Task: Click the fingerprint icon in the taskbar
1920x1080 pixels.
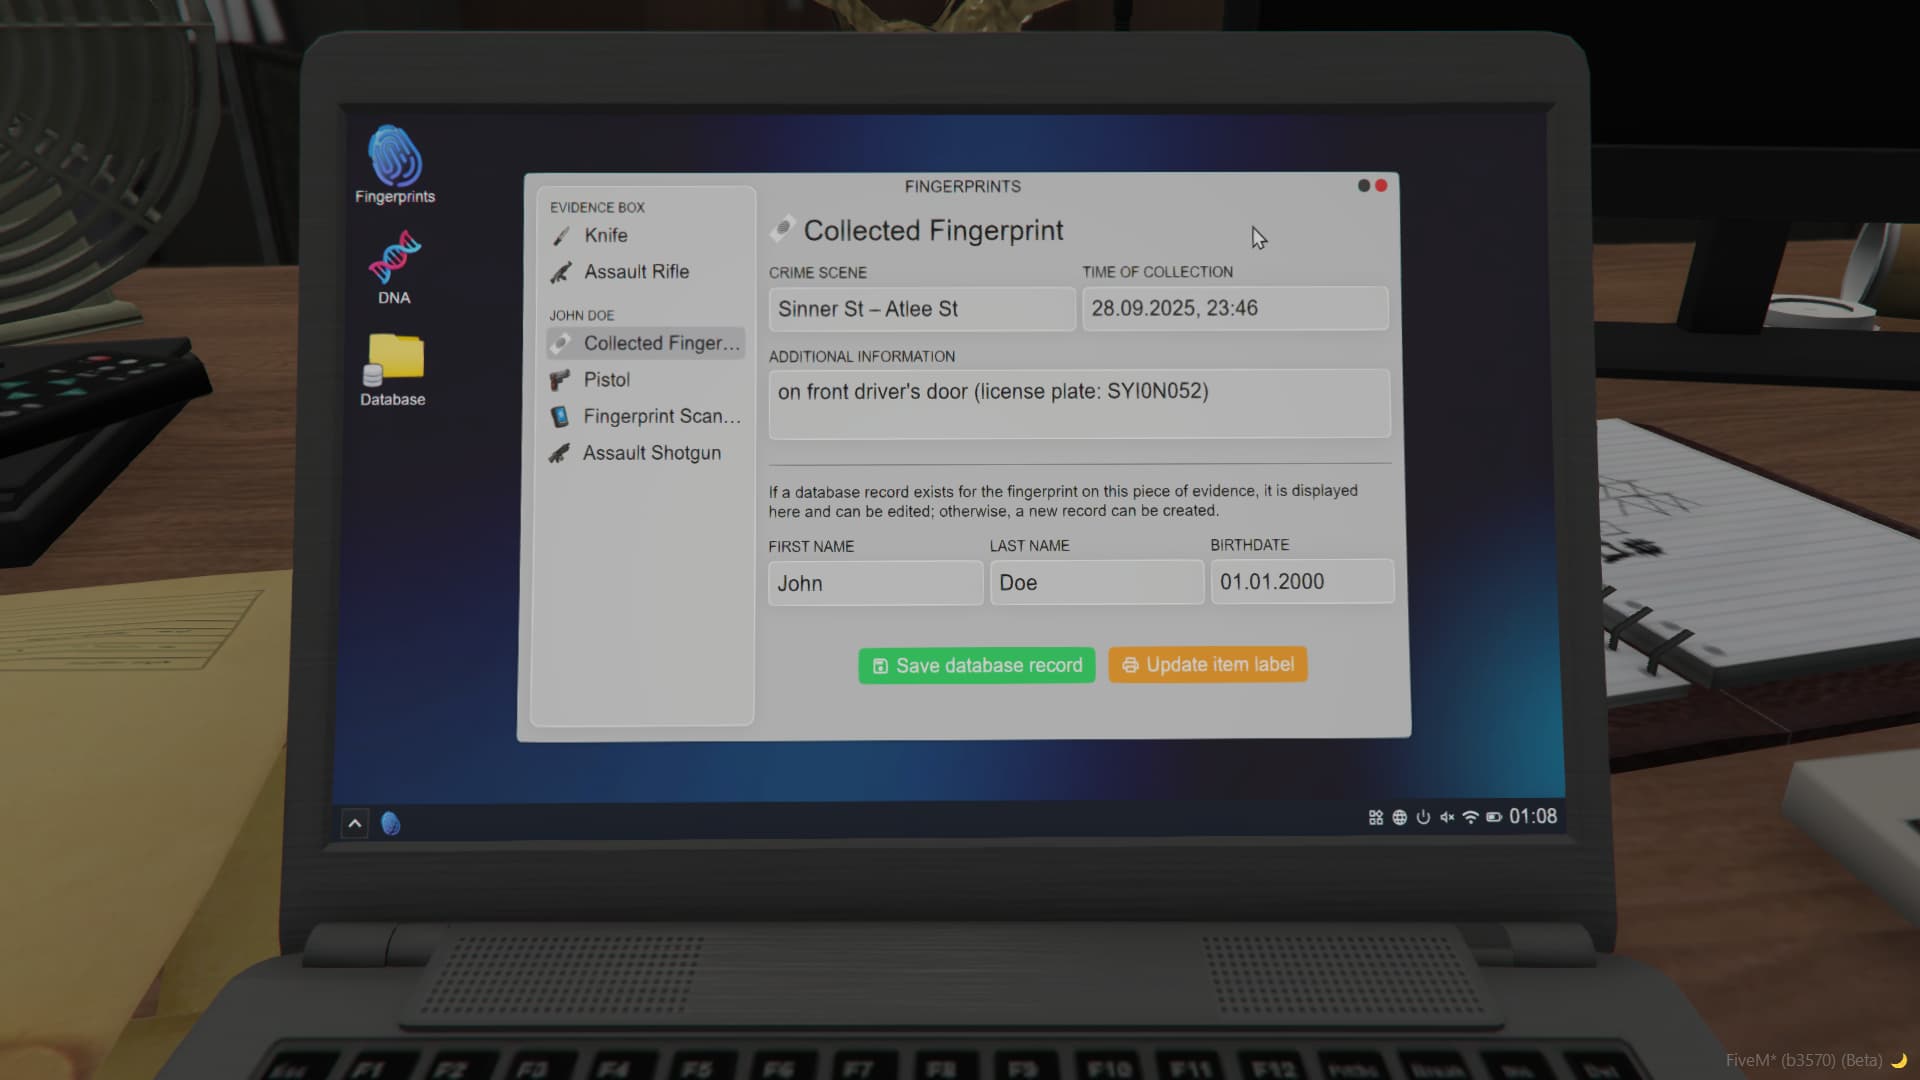Action: pyautogui.click(x=391, y=823)
